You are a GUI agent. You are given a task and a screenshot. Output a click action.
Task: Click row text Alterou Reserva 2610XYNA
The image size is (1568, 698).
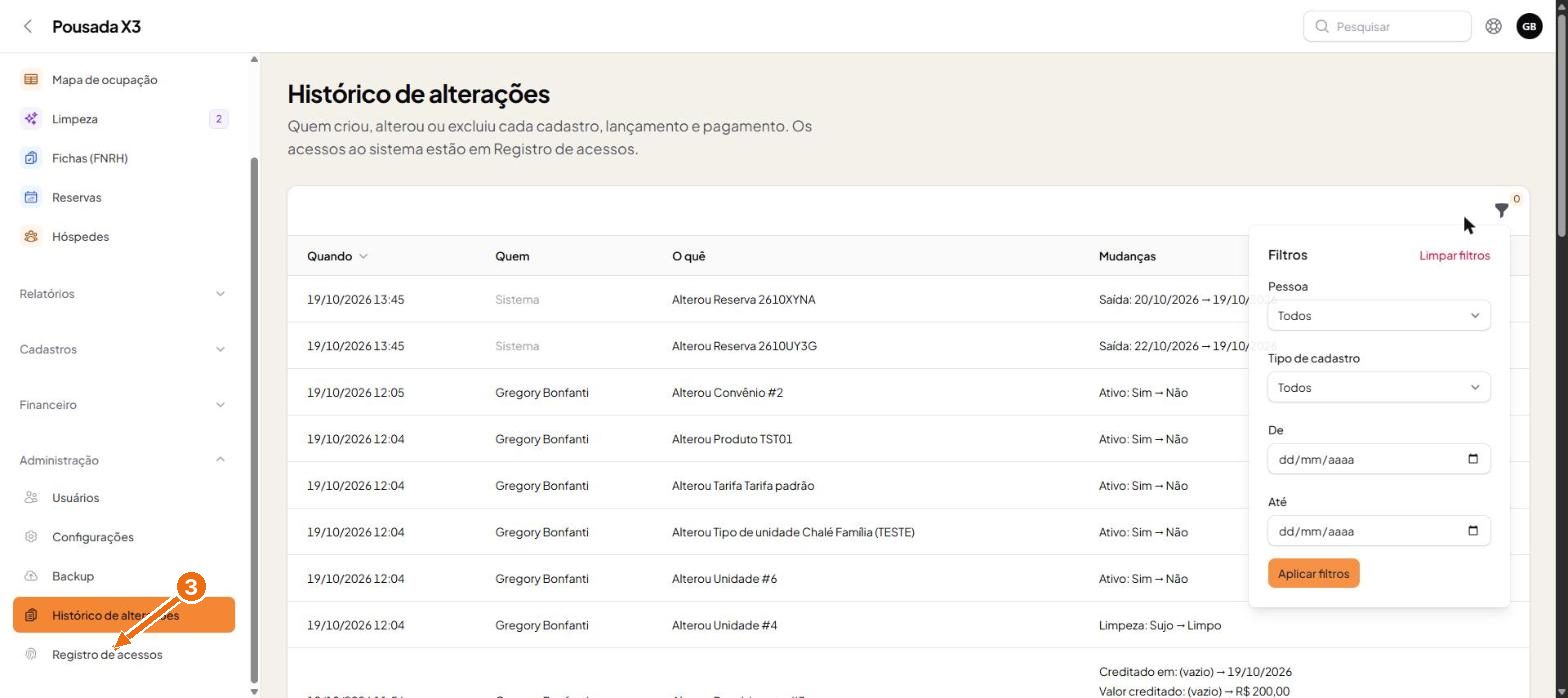coord(743,300)
